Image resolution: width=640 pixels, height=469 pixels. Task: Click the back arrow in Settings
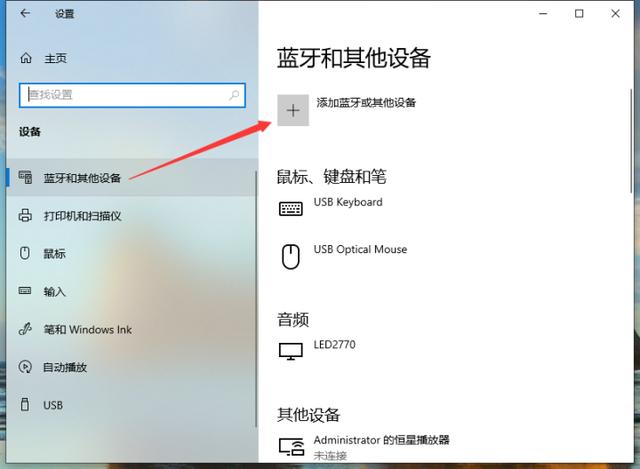coord(25,13)
